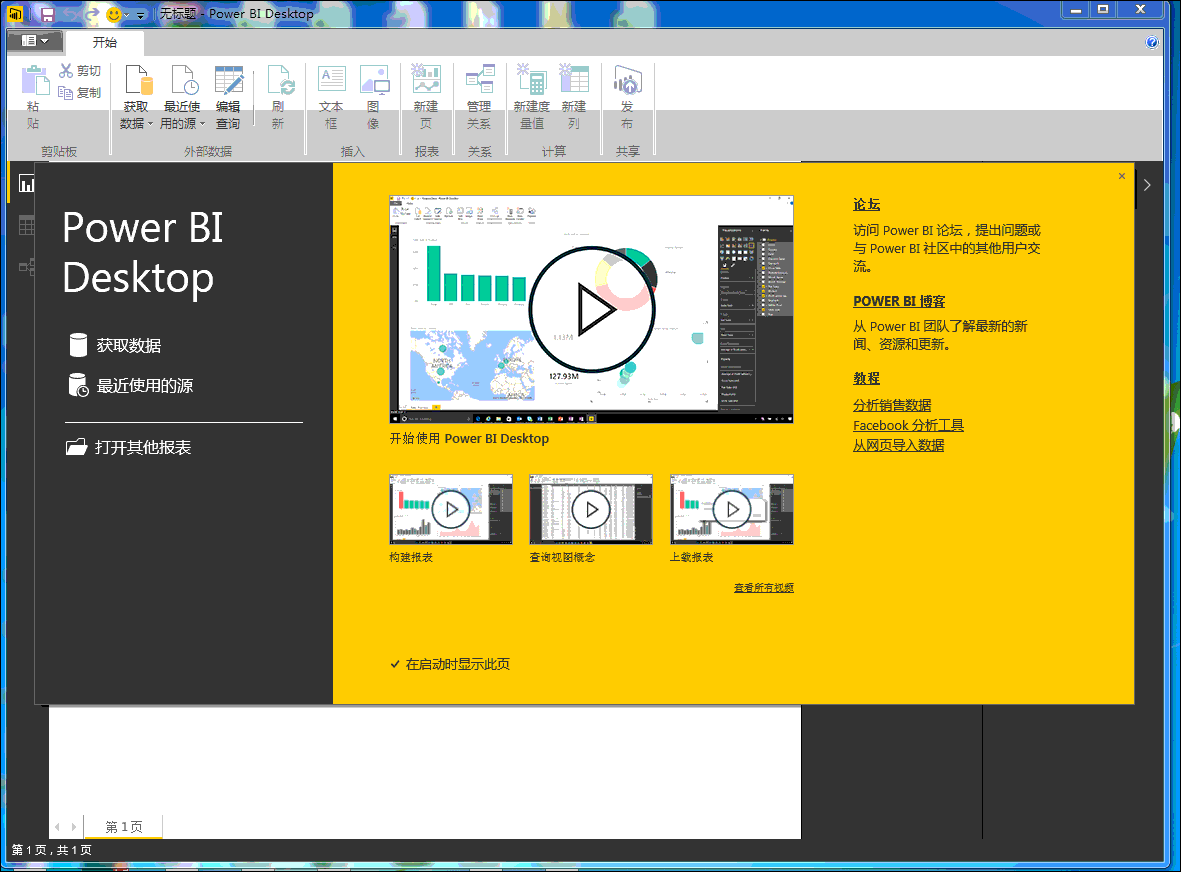Play the main getting started video
The image size is (1181, 872).
[591, 309]
